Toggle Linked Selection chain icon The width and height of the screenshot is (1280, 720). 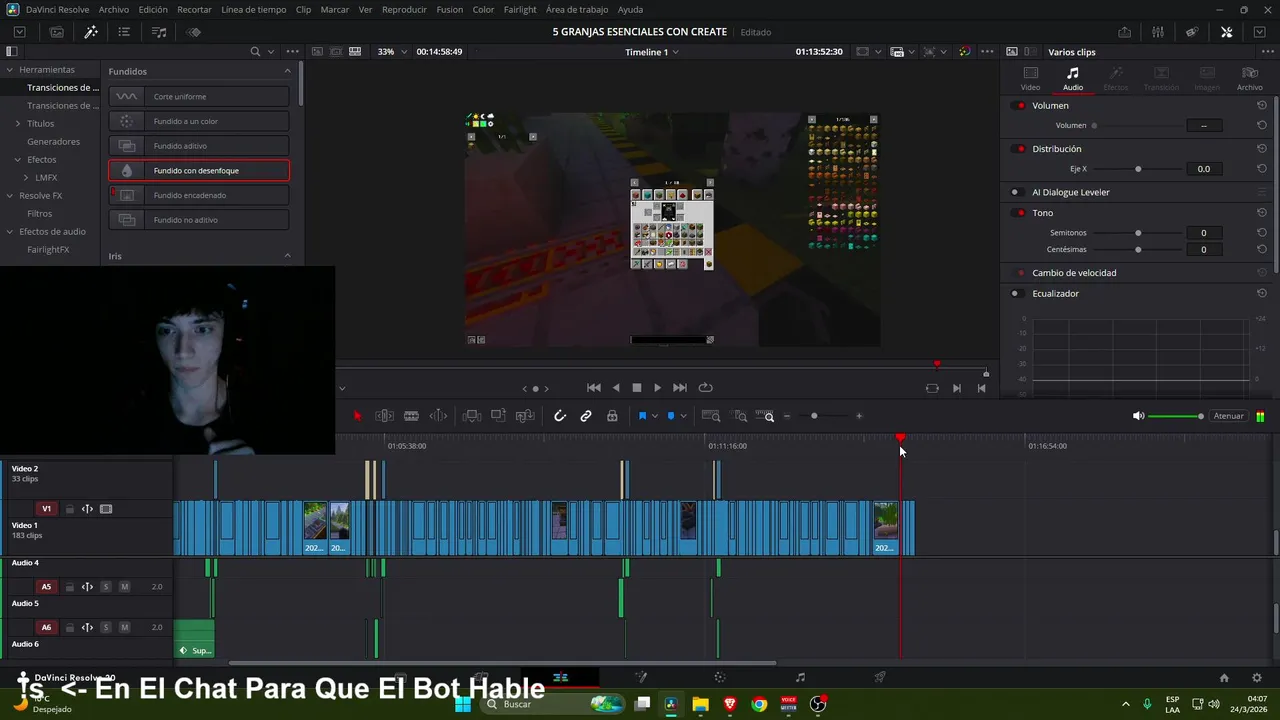click(586, 416)
